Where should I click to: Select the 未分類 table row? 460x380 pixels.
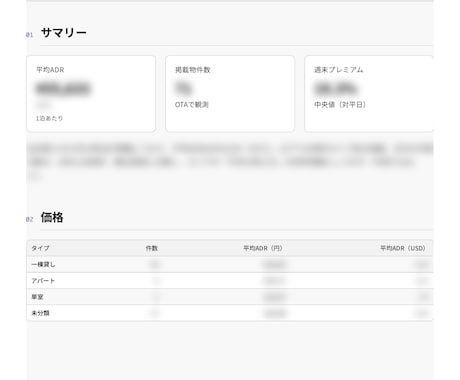click(x=230, y=313)
